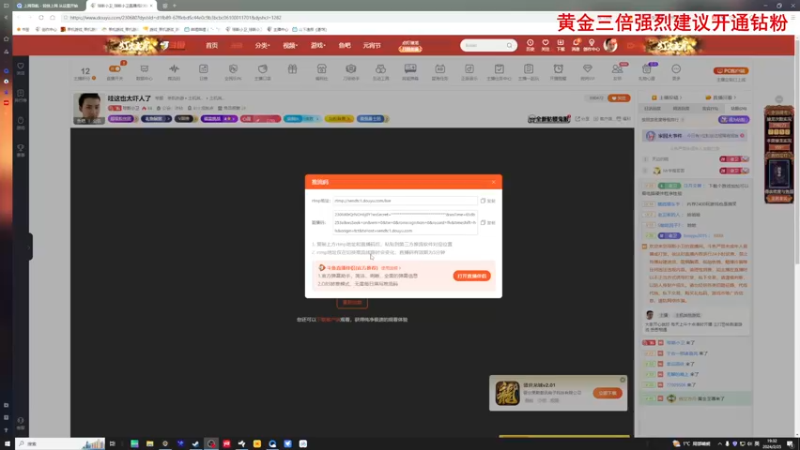Viewport: 800px width, 450px height.
Task: Click the orange PC client button
Action: pyautogui.click(x=731, y=71)
